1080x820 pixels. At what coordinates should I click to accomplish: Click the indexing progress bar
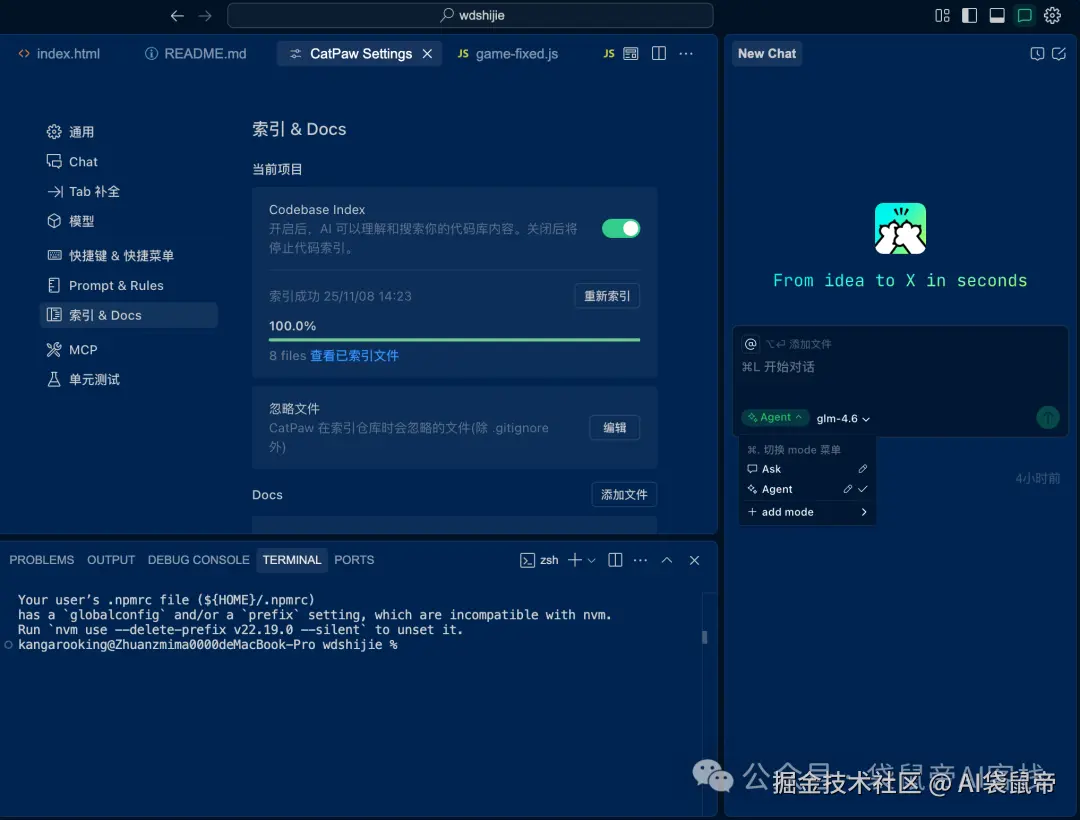click(454, 339)
